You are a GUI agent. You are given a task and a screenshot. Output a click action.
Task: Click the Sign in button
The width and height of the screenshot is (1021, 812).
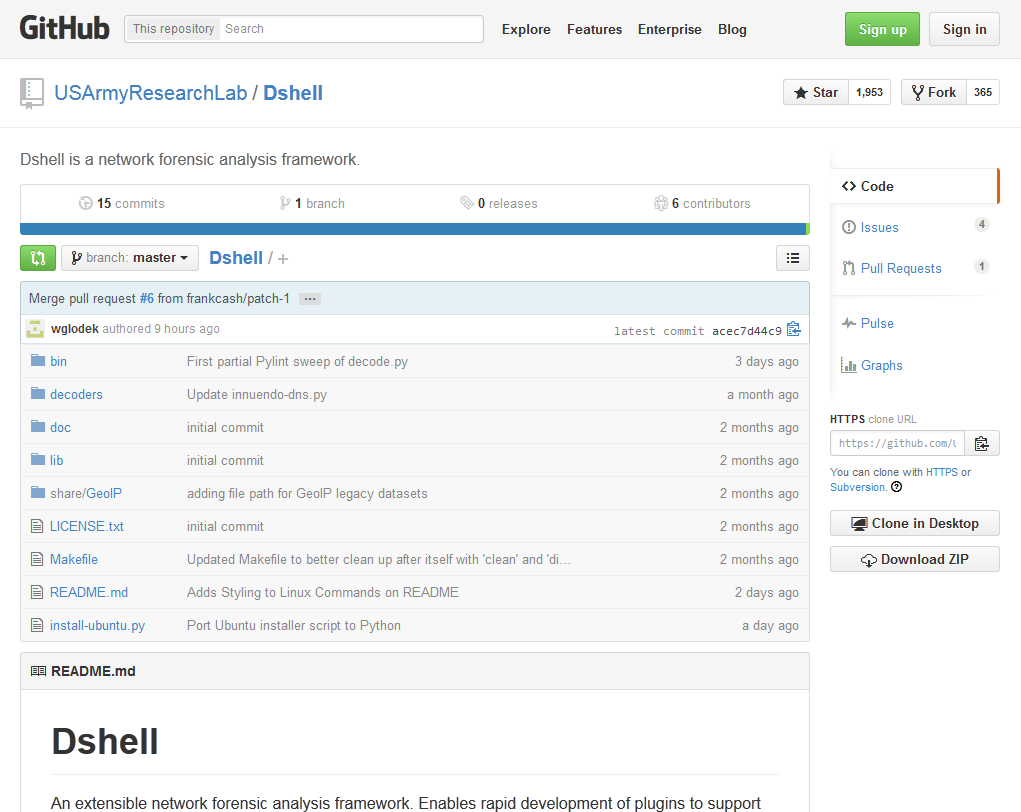click(x=964, y=29)
